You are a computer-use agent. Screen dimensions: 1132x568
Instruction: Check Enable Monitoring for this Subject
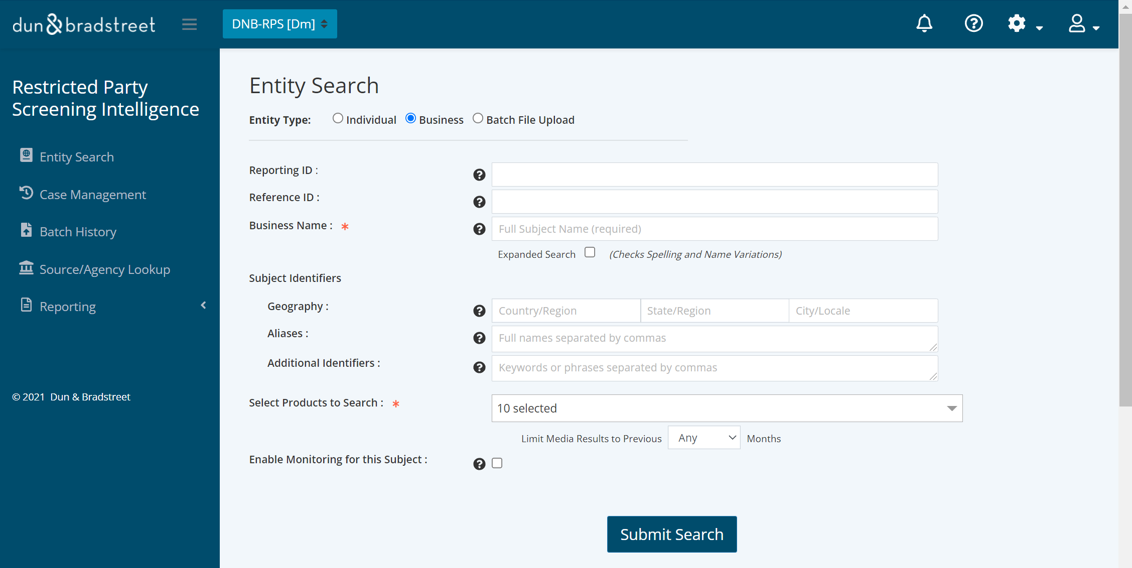497,463
